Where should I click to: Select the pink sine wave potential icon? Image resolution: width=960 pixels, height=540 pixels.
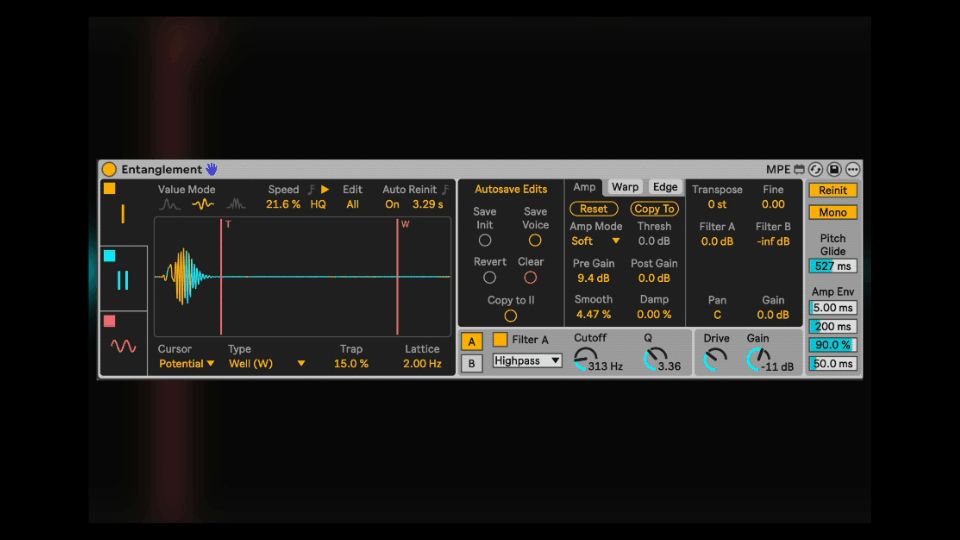coord(123,347)
